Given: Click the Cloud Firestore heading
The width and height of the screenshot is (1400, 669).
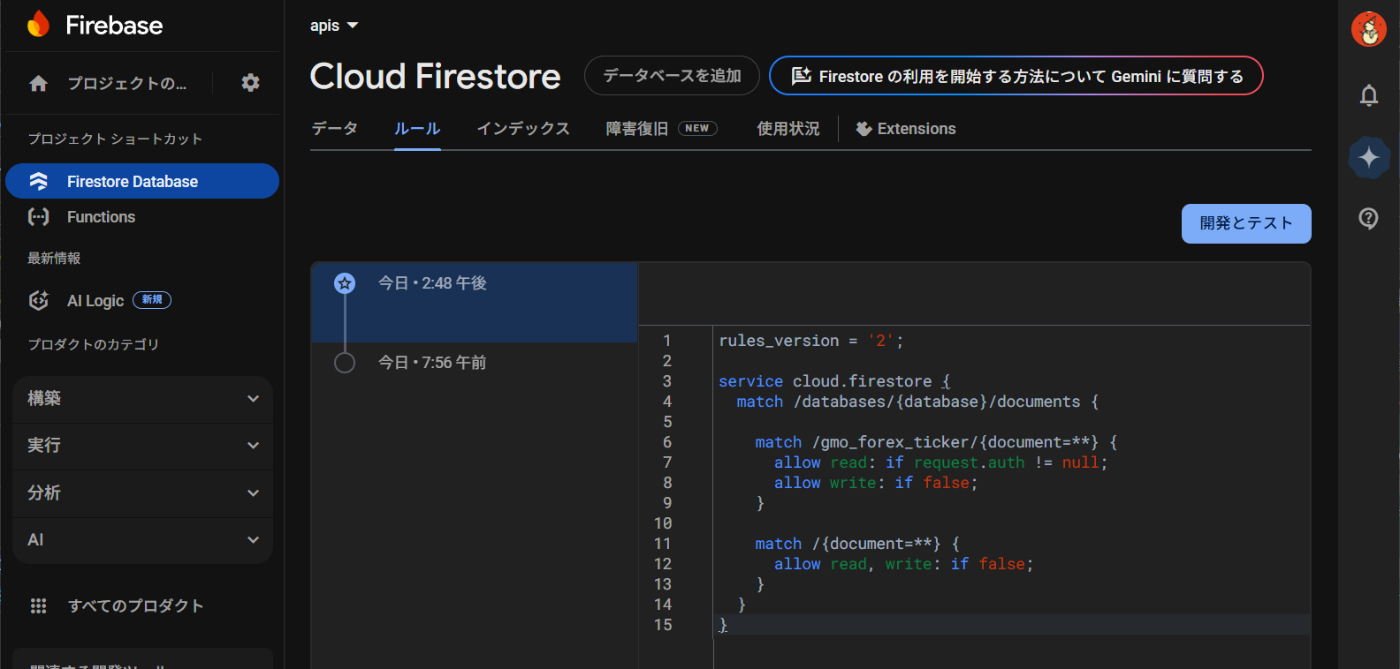Looking at the screenshot, I should point(435,76).
